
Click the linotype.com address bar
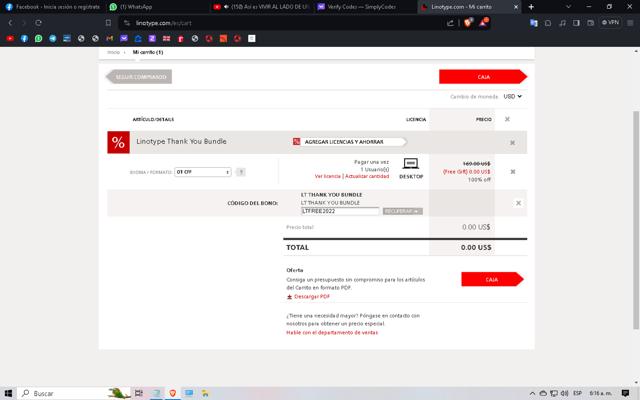click(286, 23)
